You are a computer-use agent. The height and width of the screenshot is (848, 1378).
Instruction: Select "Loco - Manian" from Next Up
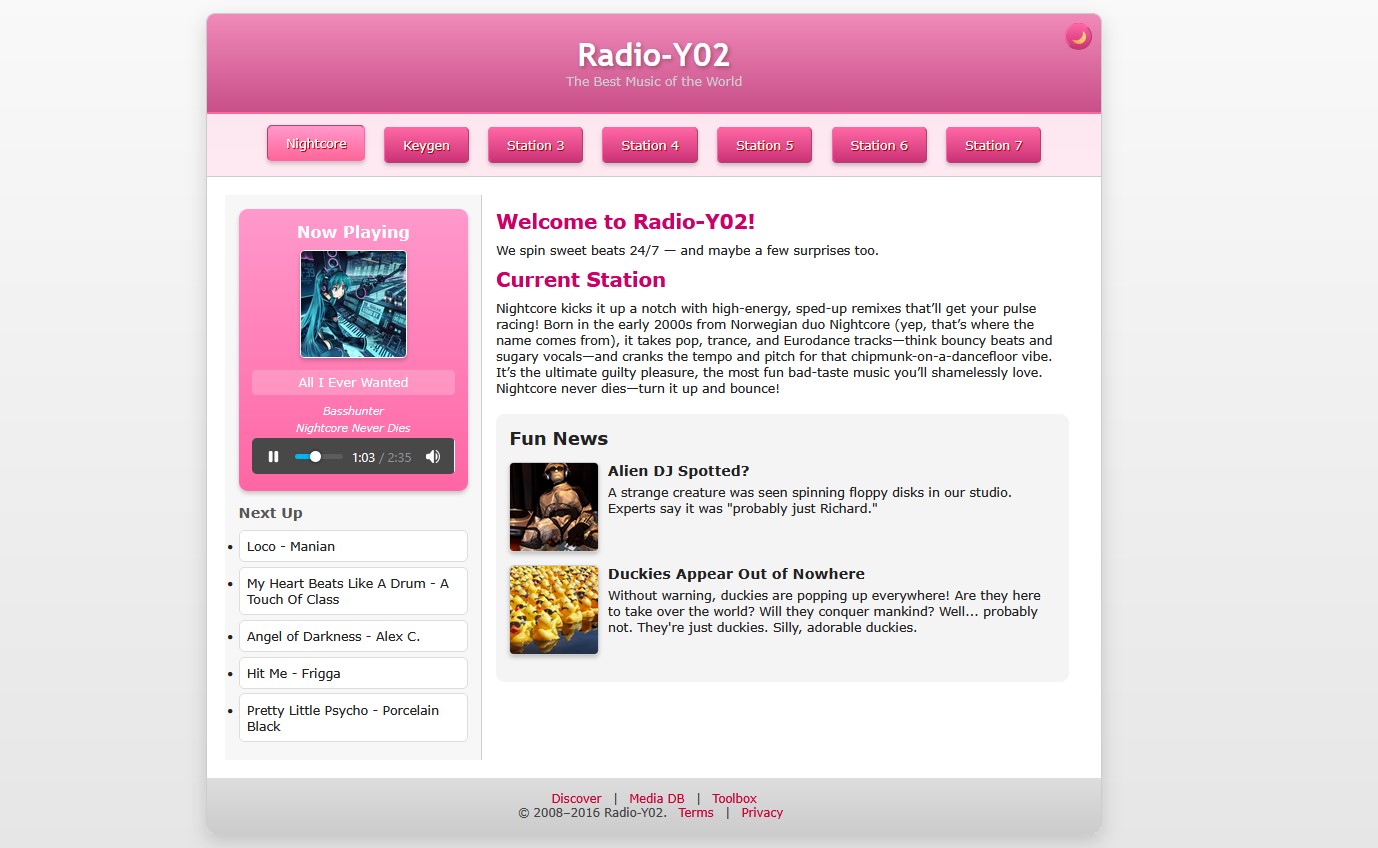pyautogui.click(x=352, y=546)
